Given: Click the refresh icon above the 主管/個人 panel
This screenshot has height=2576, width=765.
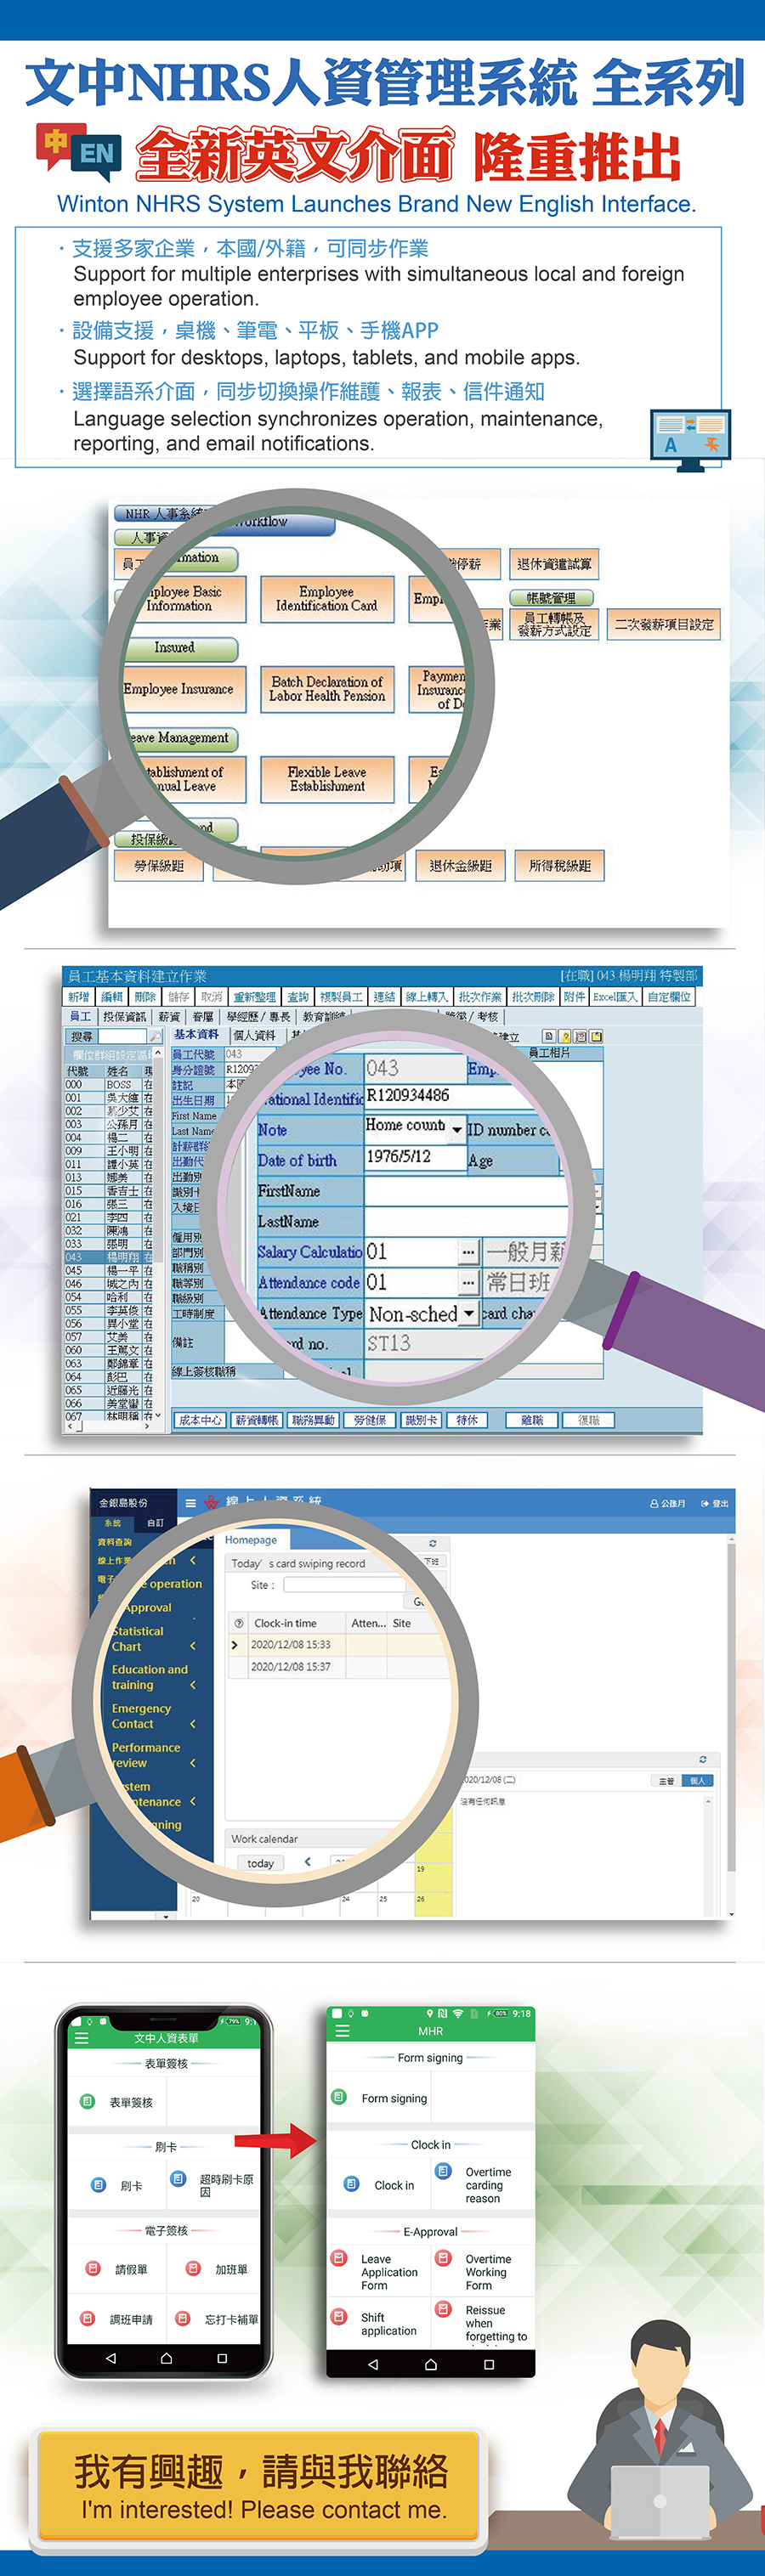Looking at the screenshot, I should point(702,1759).
